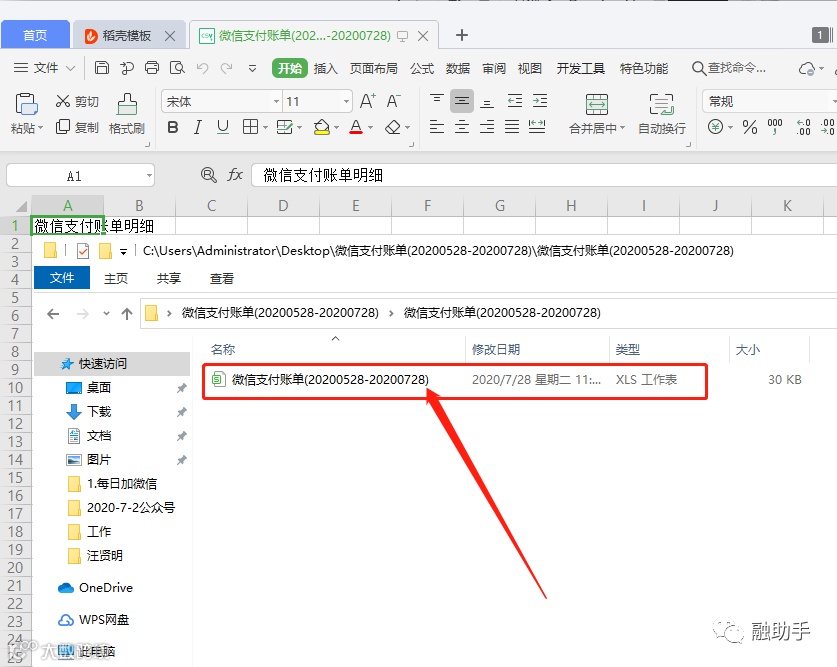Open Print Preview icon
This screenshot has height=667, width=837.
177,68
